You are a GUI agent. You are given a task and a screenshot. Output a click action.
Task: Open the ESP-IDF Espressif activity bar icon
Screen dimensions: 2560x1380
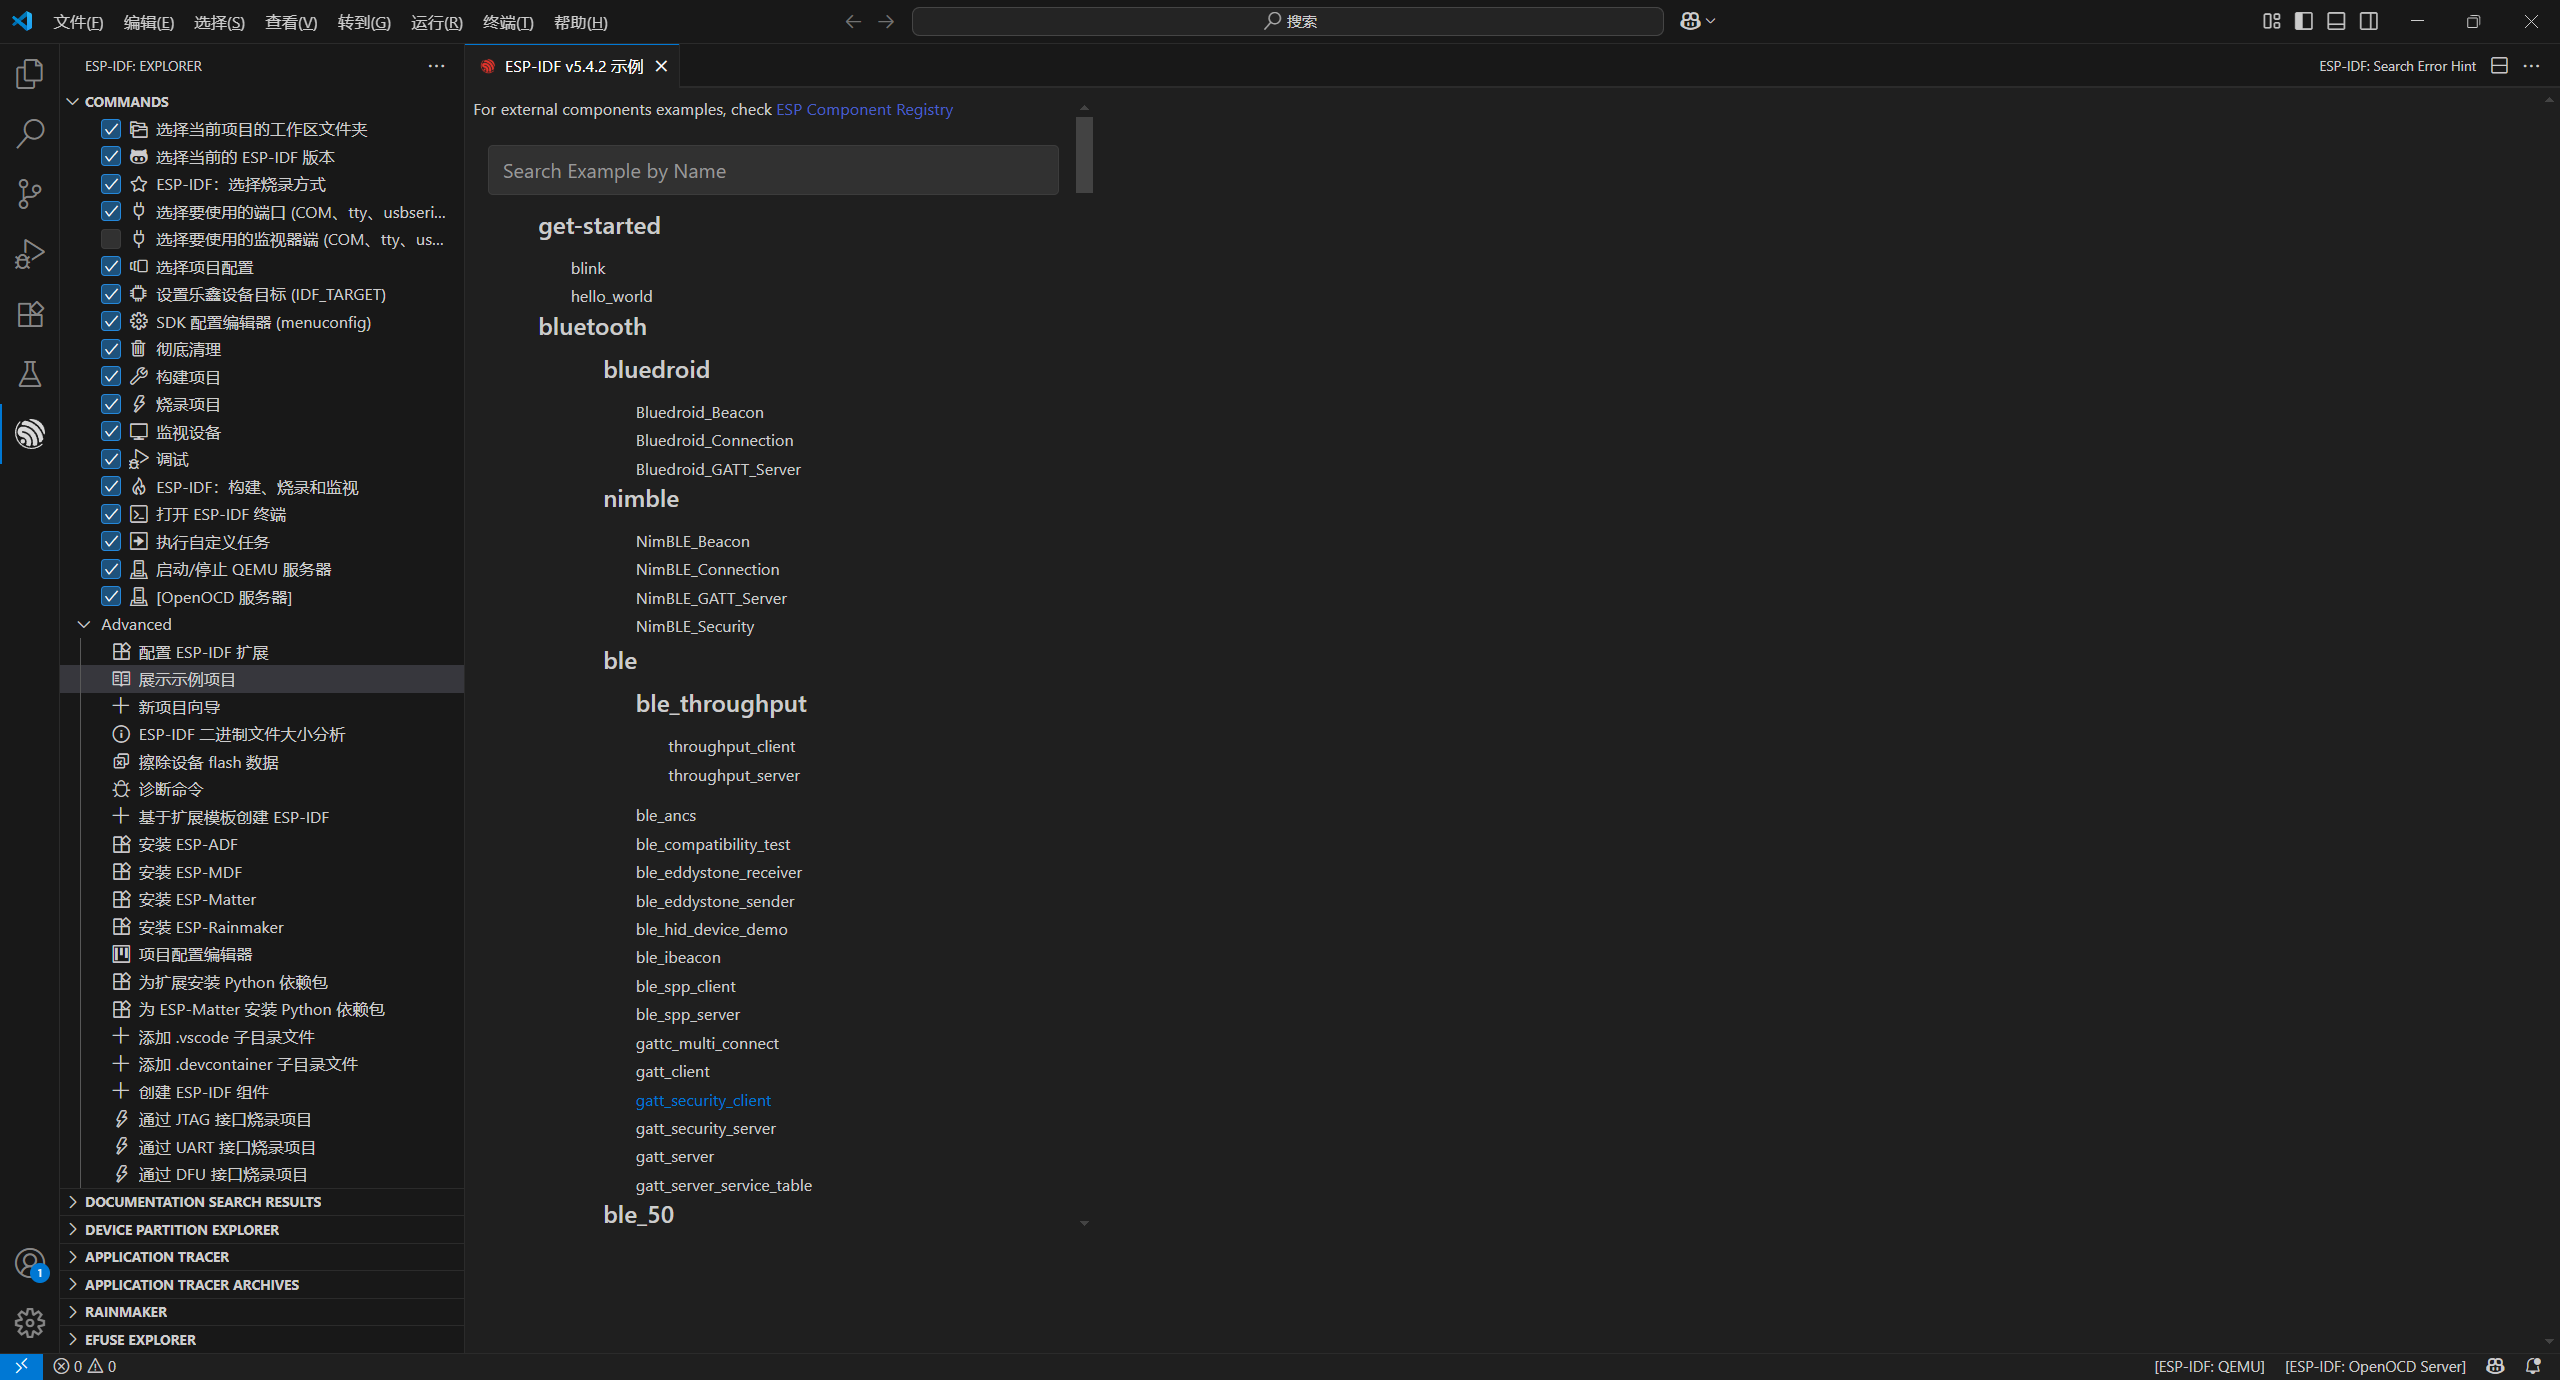(30, 434)
